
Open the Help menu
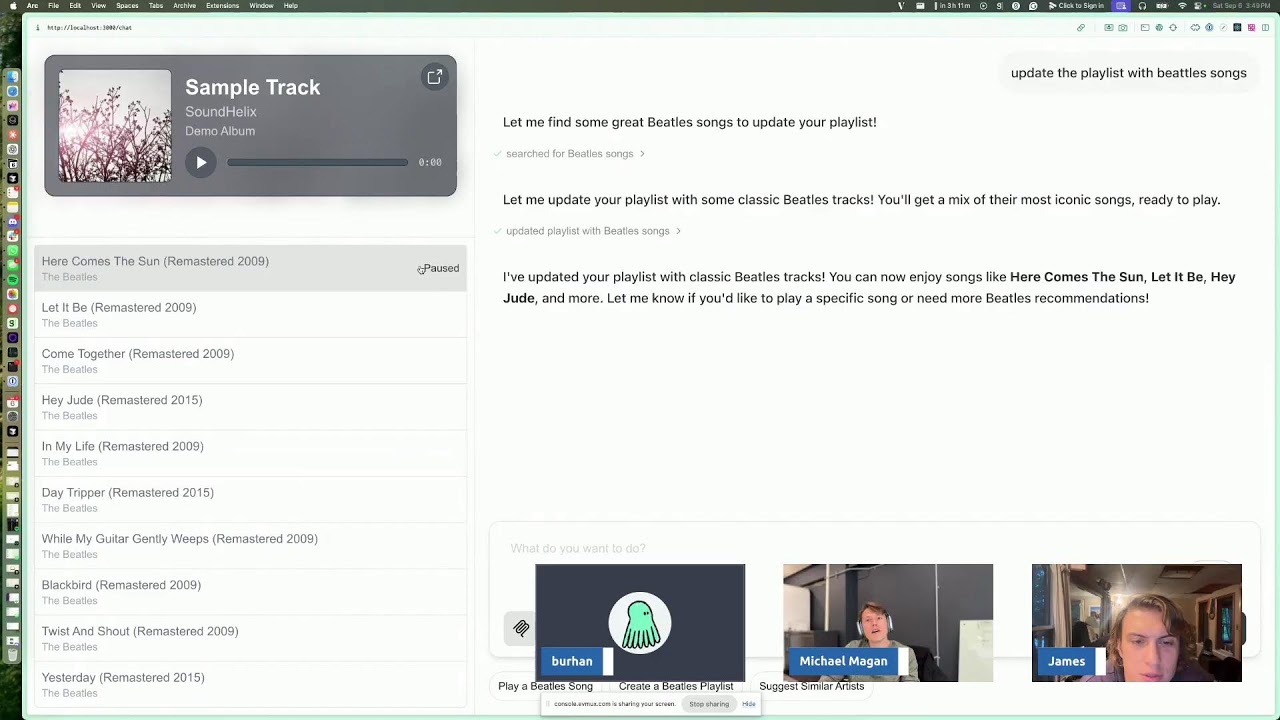[290, 6]
